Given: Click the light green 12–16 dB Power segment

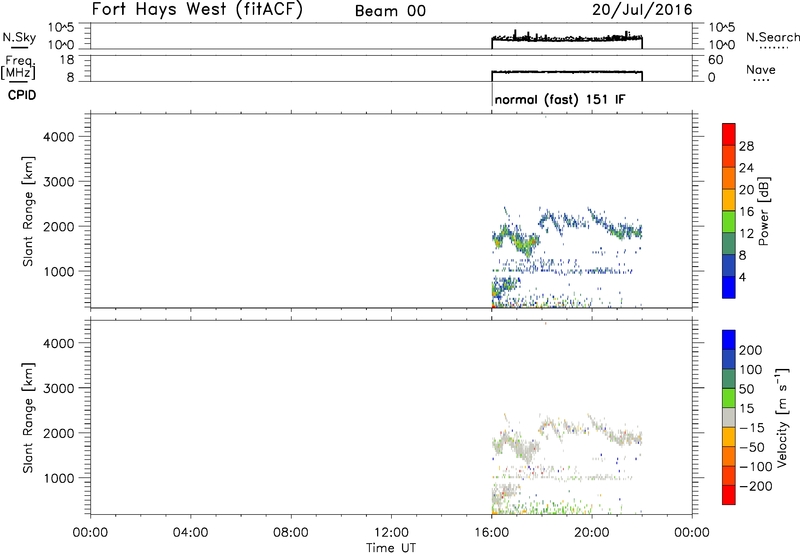Looking at the screenshot, I should coord(729,221).
